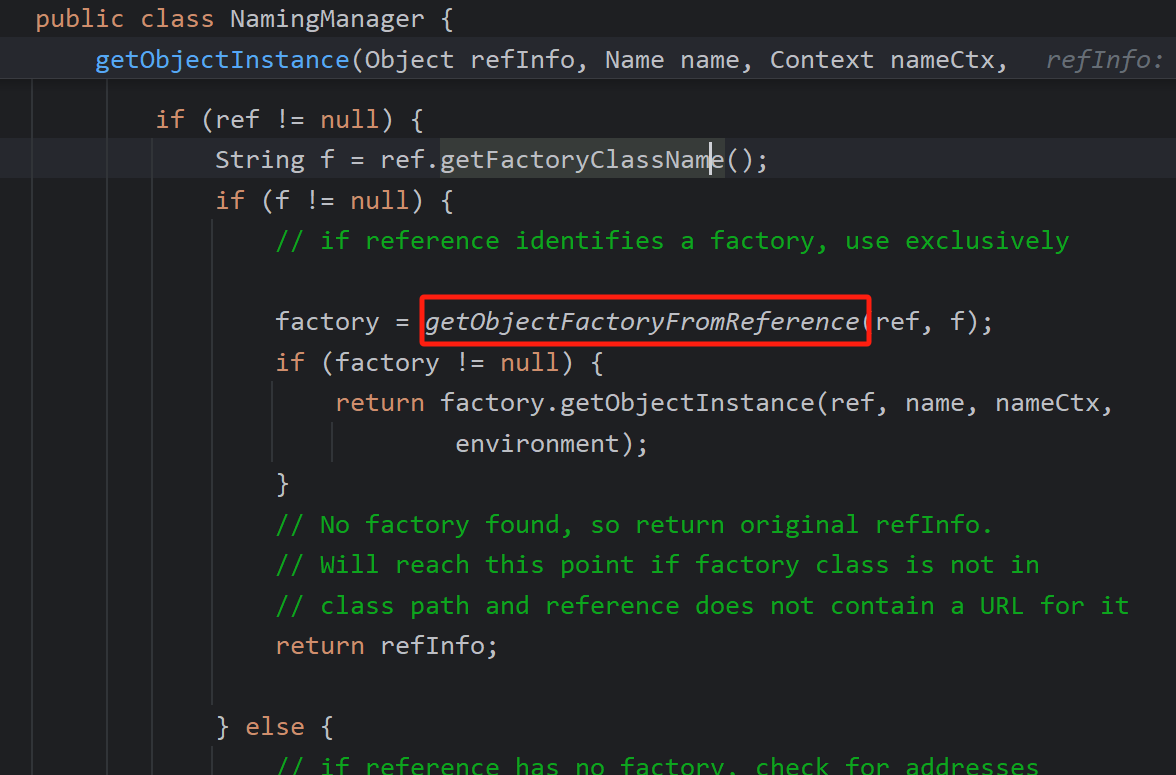Click the 'public class' keywords

124,19
